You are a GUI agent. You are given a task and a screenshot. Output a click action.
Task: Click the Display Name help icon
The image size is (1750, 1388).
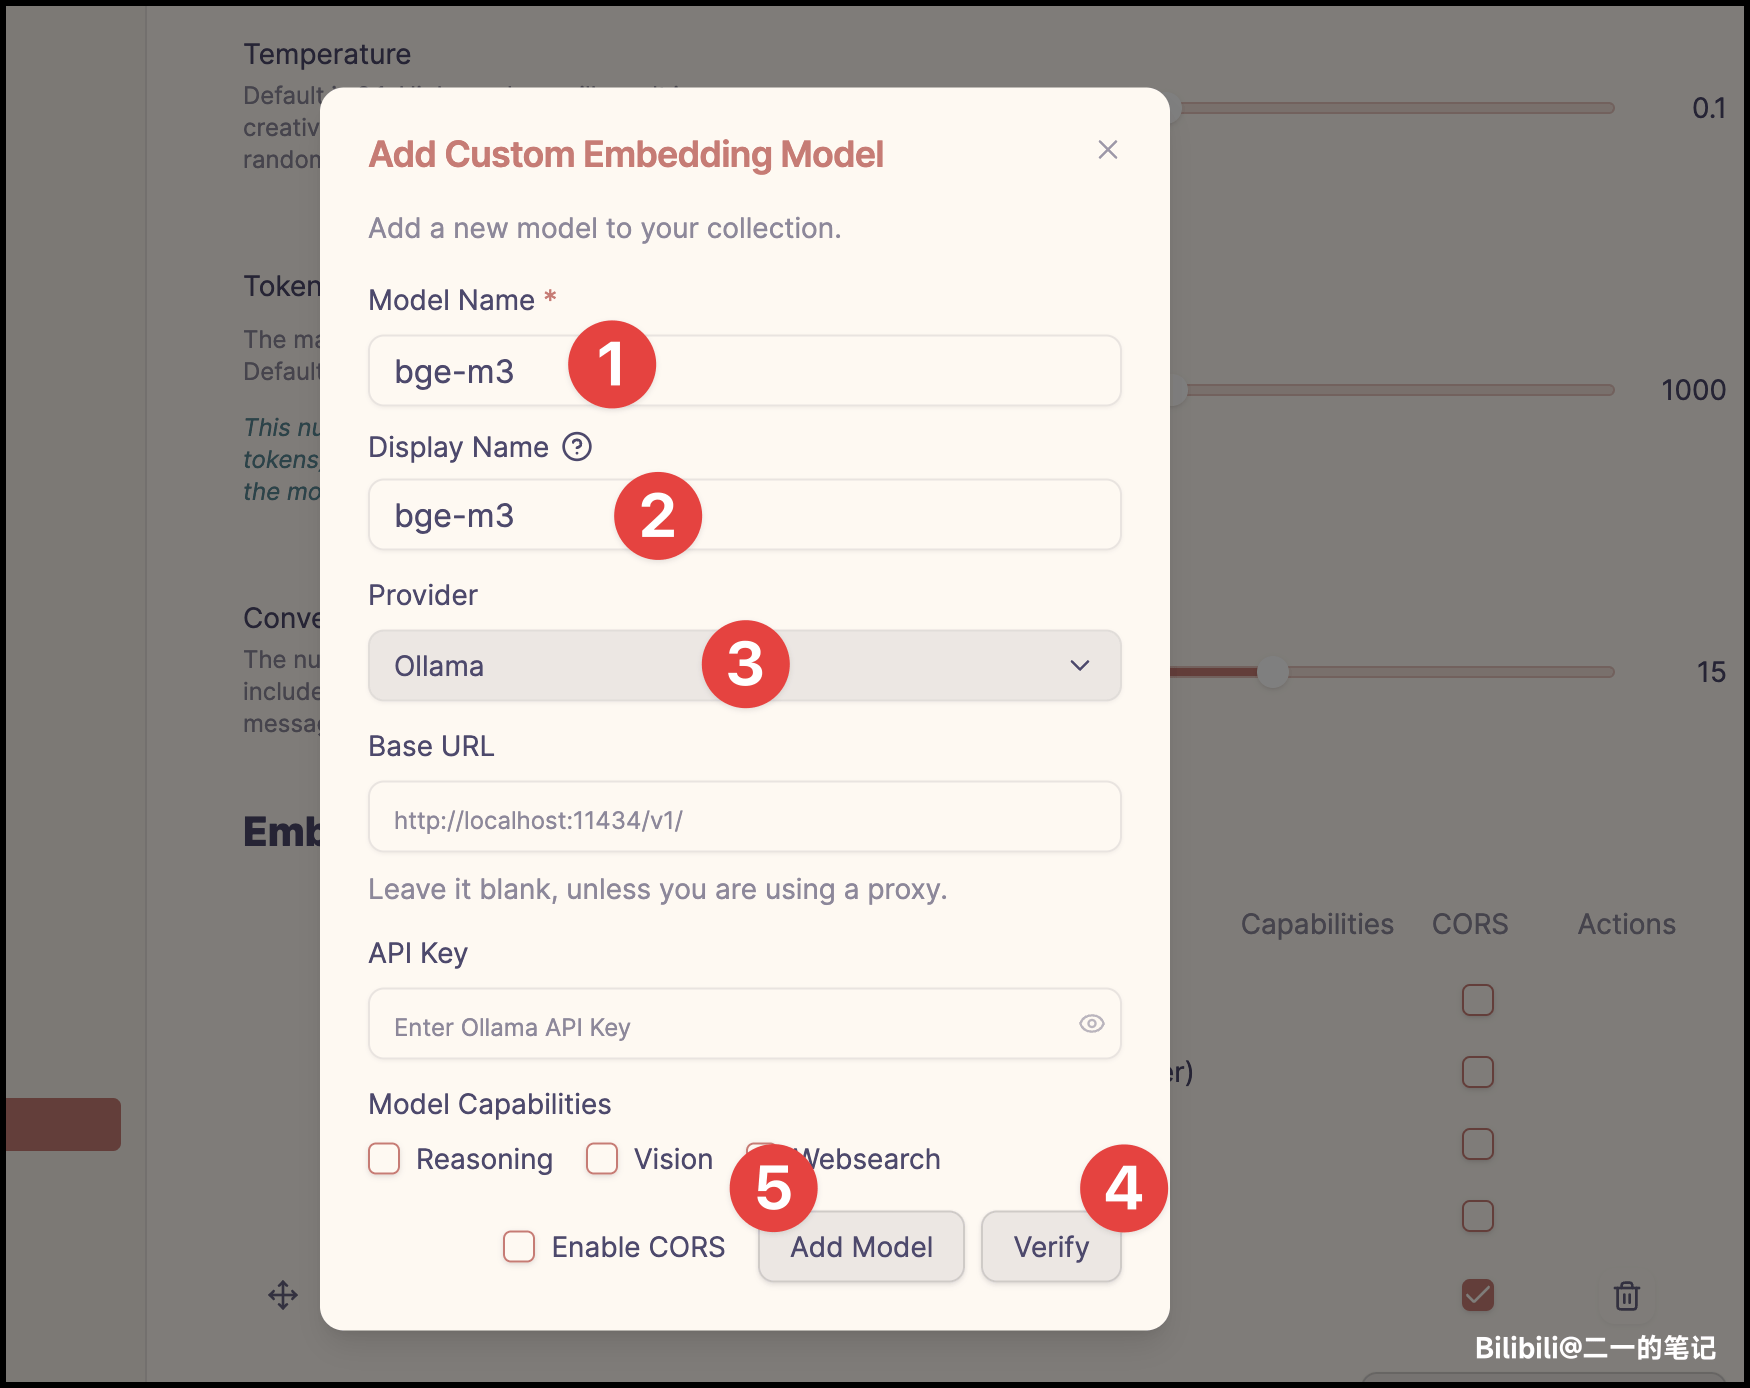point(577,447)
